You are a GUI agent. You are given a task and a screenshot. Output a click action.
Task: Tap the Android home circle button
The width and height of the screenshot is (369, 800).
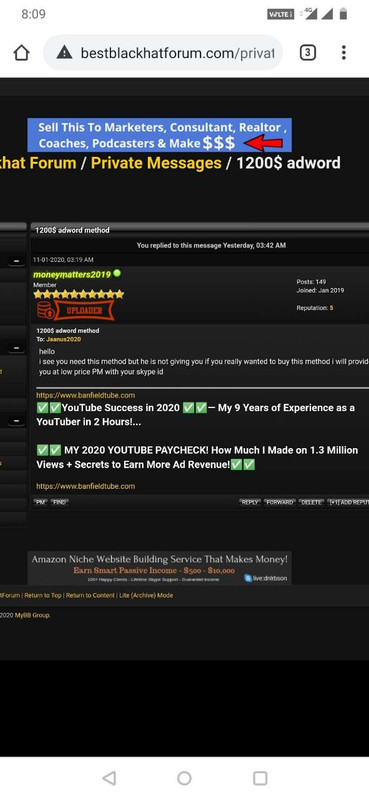(184, 778)
